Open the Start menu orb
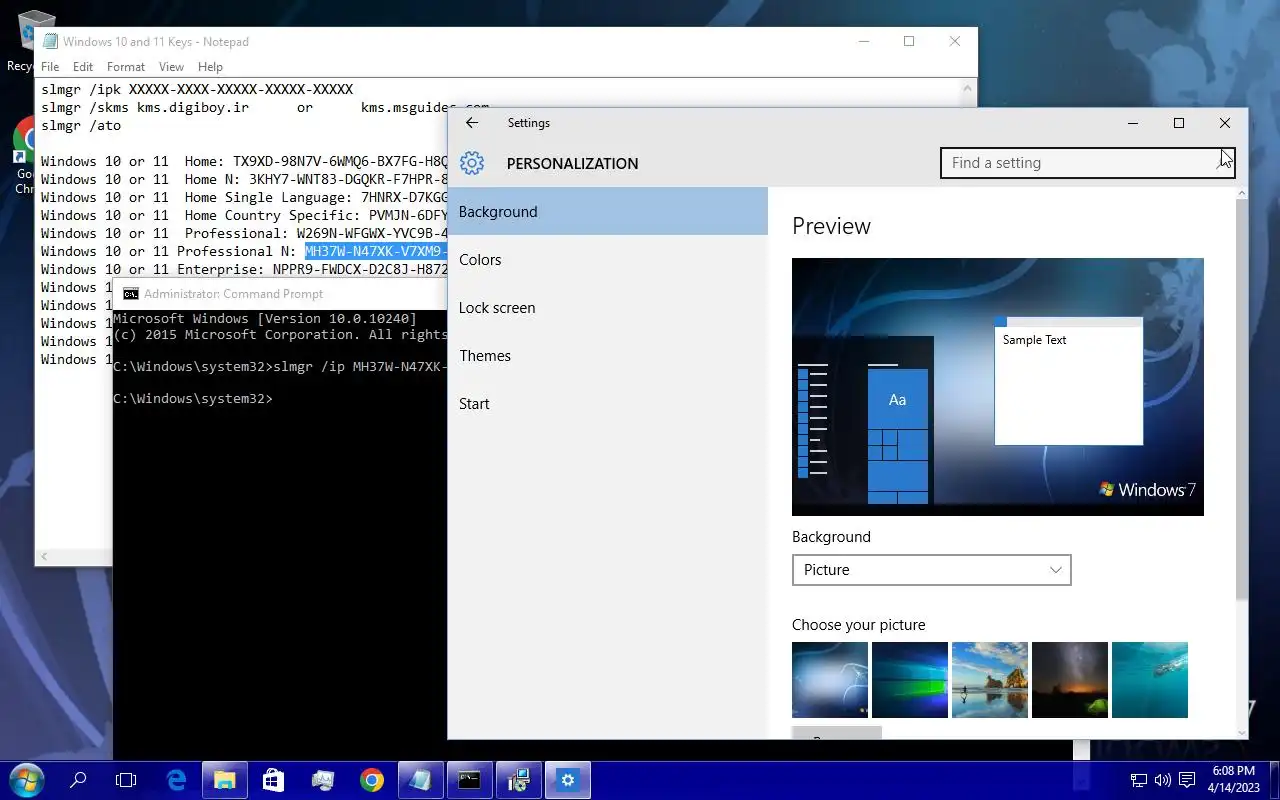Image resolution: width=1280 pixels, height=800 pixels. click(x=25, y=780)
